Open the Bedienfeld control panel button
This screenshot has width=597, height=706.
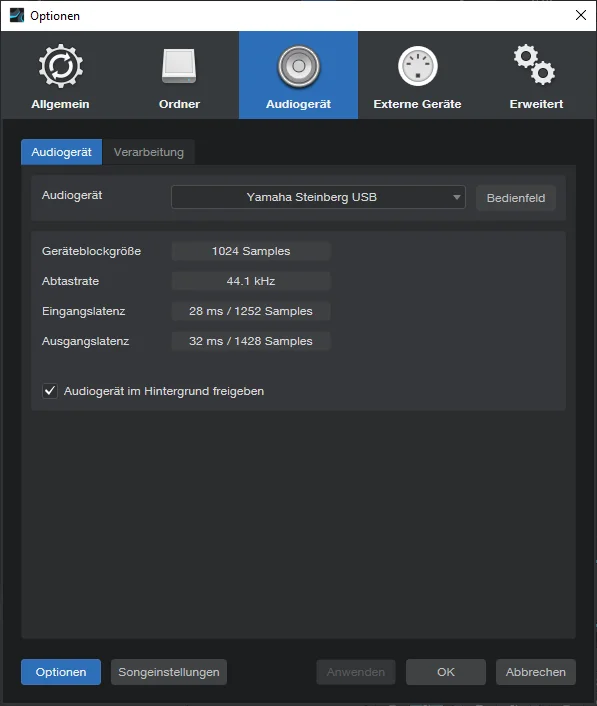coord(516,198)
